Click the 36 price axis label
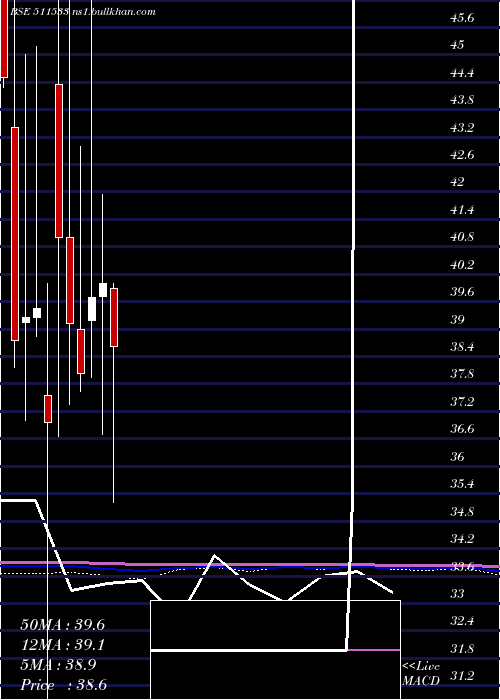 point(458,457)
